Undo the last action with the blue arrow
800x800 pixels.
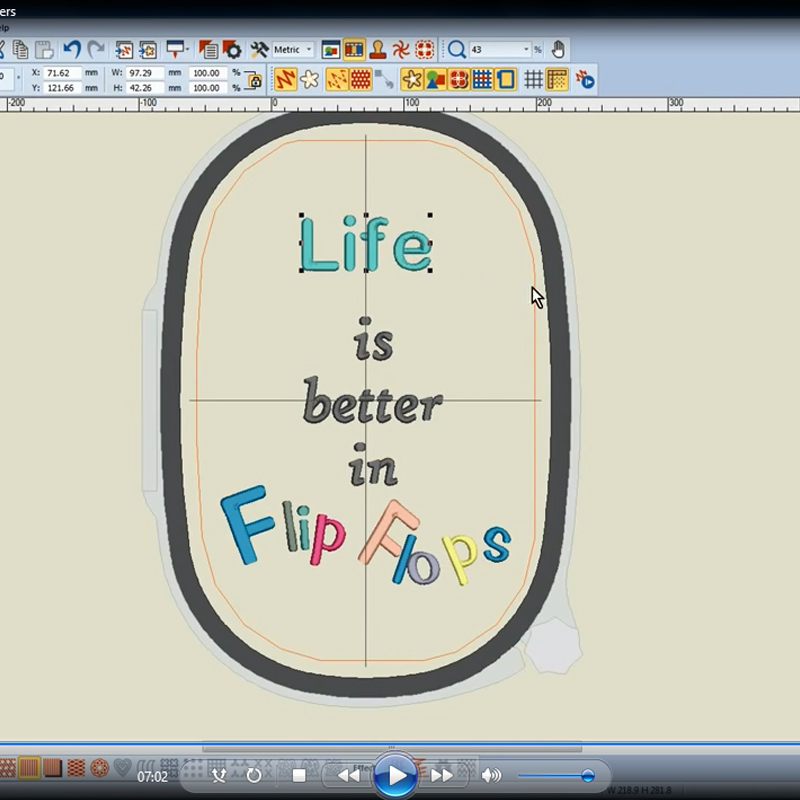(72, 49)
